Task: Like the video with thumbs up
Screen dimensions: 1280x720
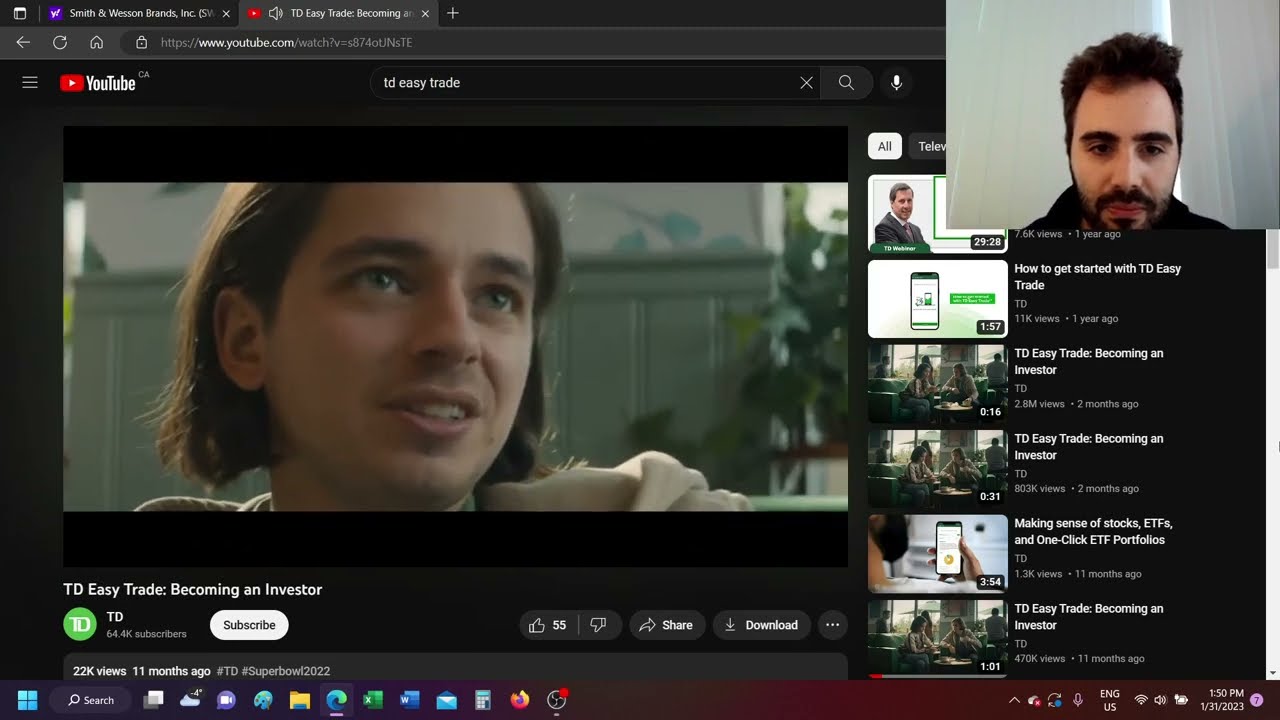Action: coord(548,625)
